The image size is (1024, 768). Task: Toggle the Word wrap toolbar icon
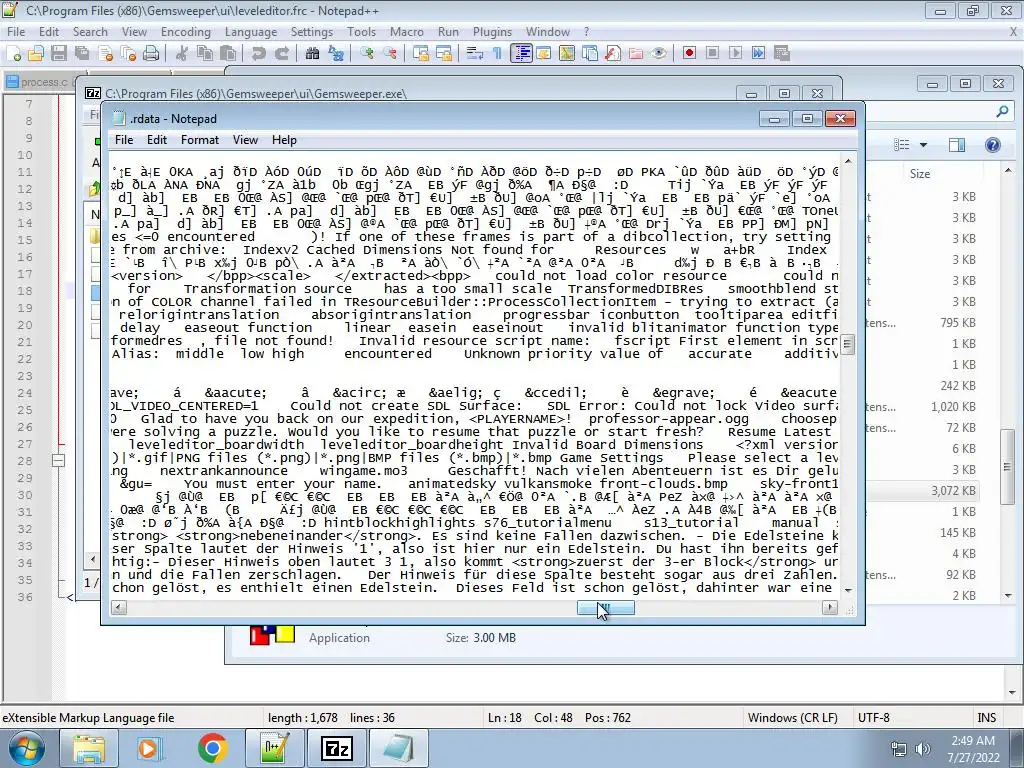point(474,54)
